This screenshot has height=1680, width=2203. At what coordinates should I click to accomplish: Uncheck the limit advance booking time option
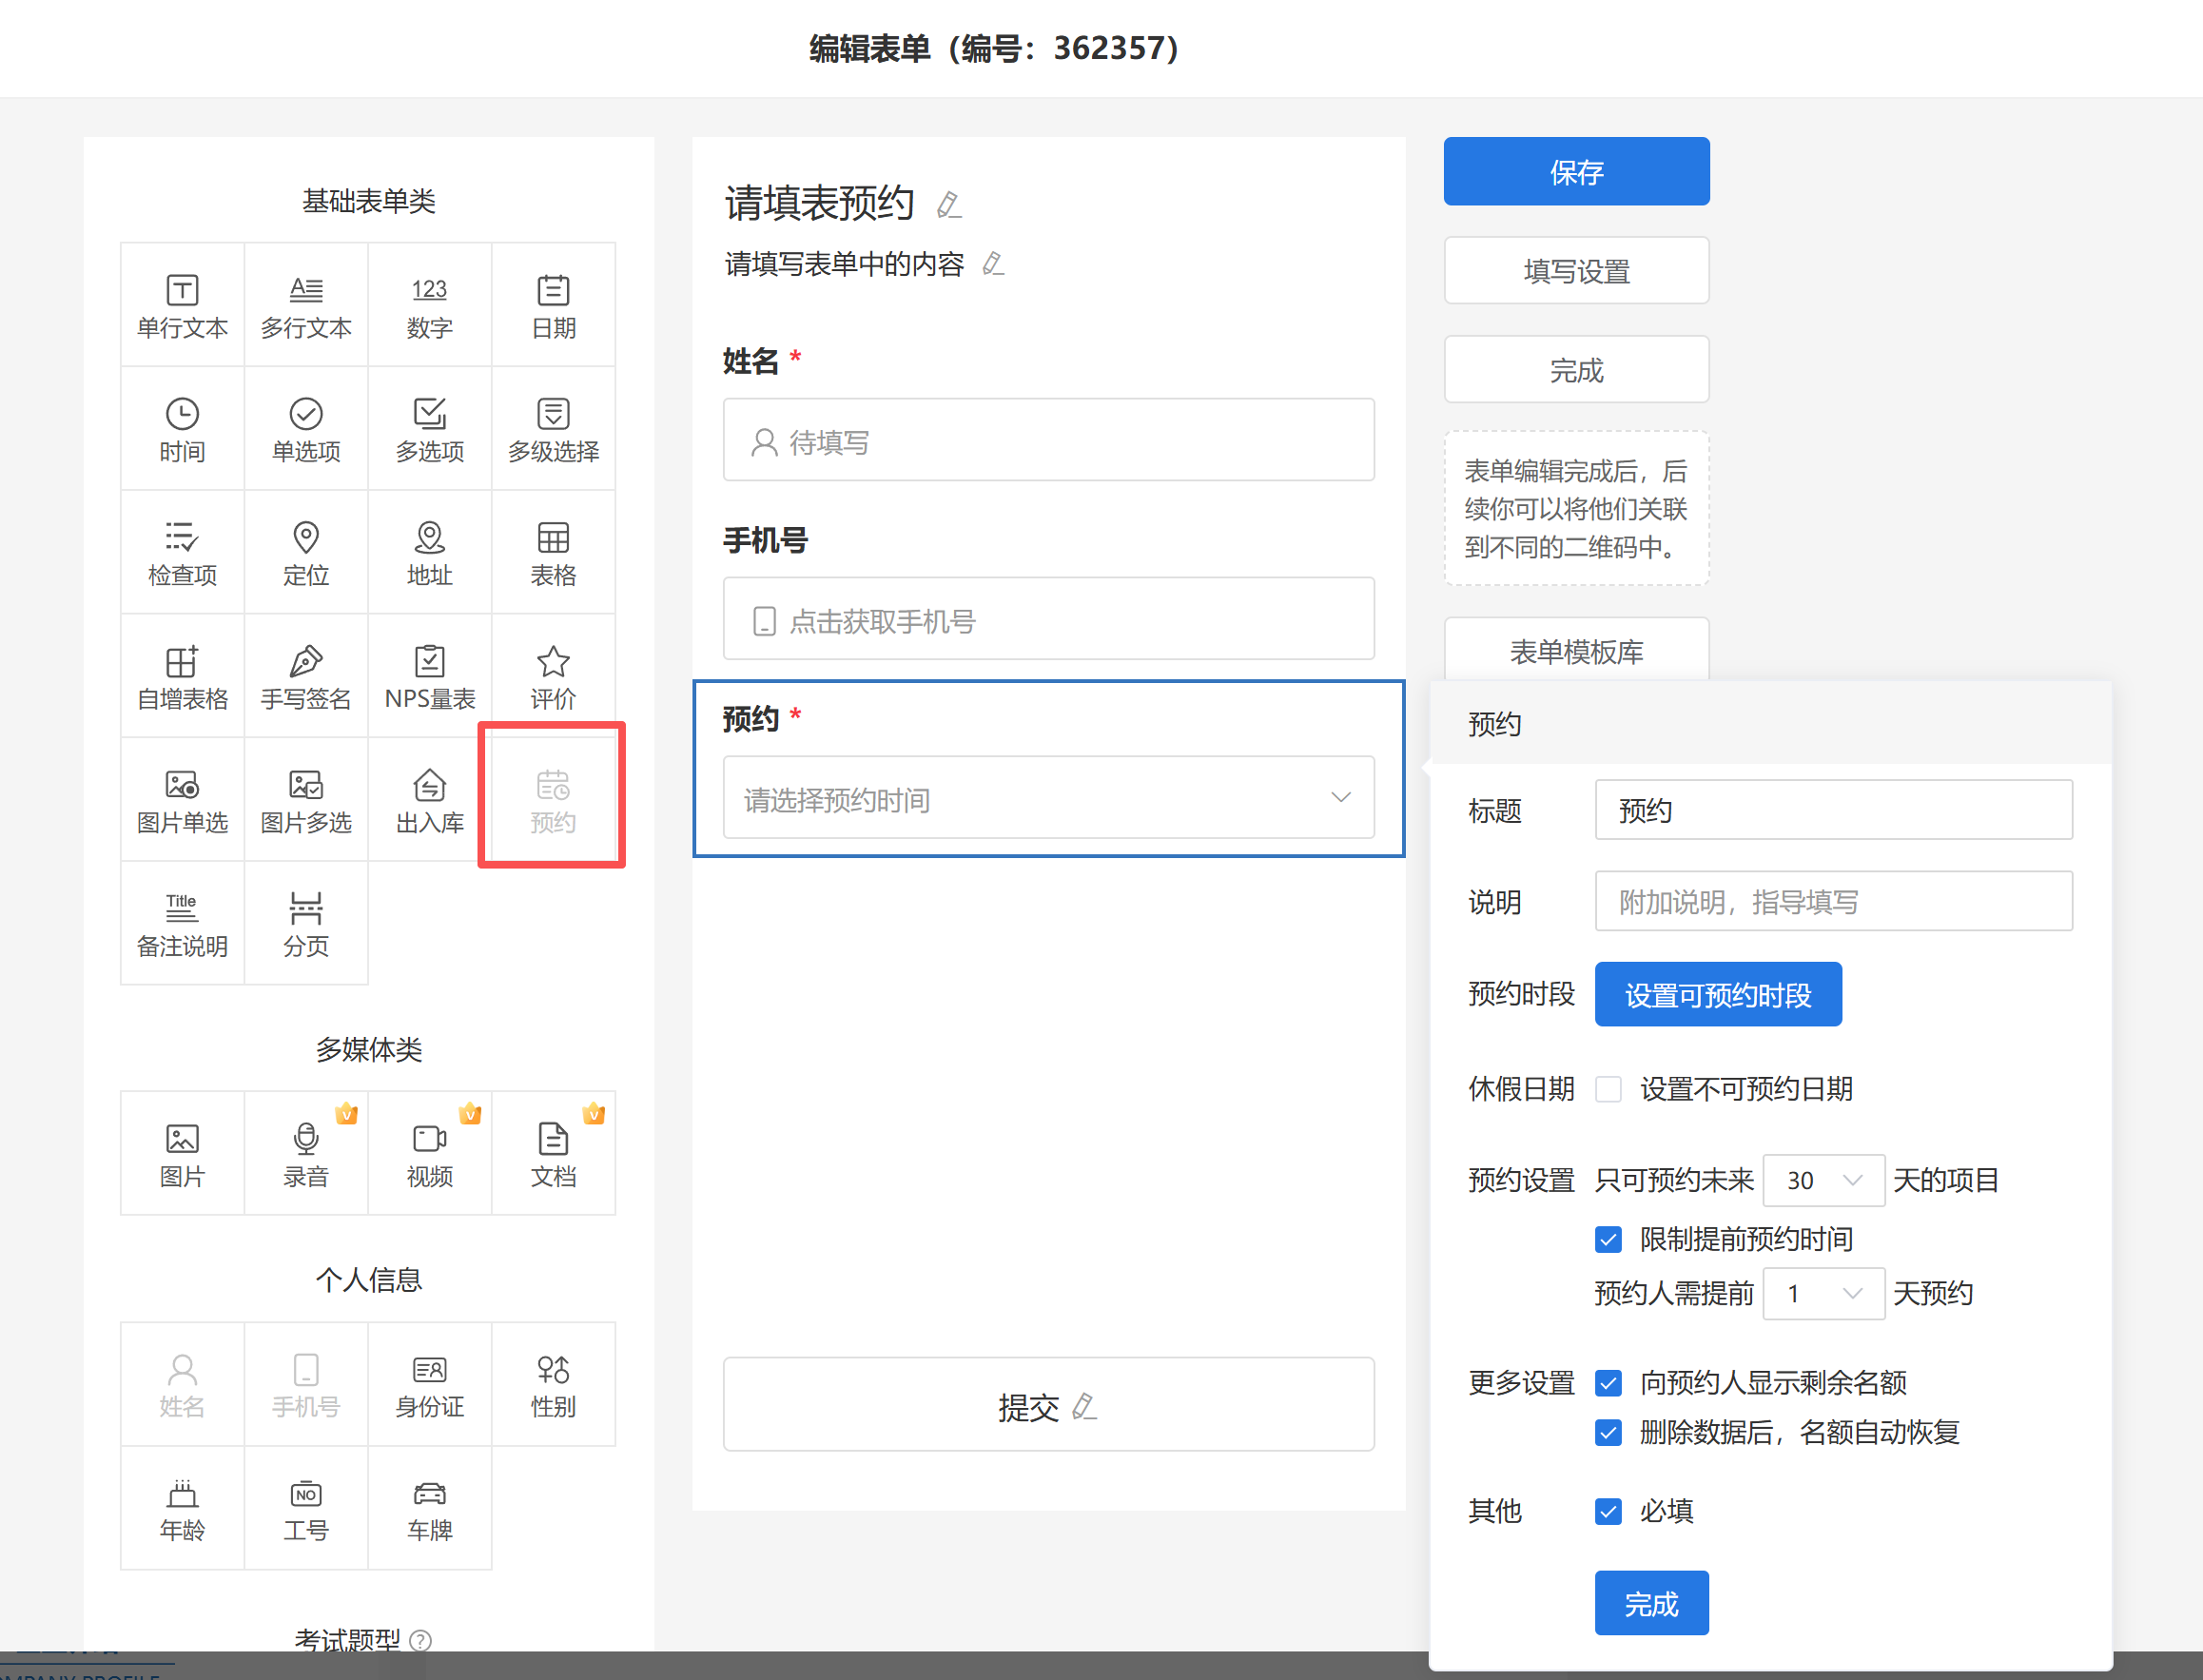click(1608, 1240)
